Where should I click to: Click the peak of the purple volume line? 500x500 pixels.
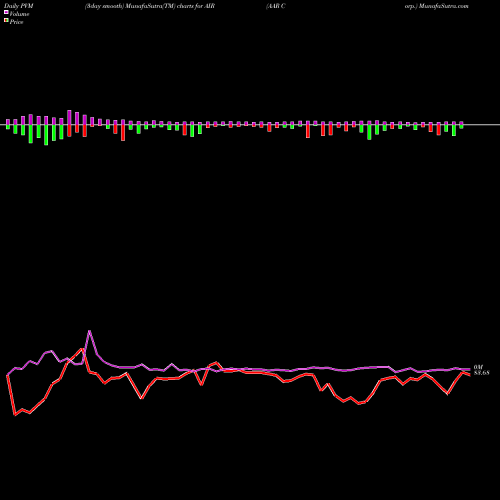(x=89, y=331)
